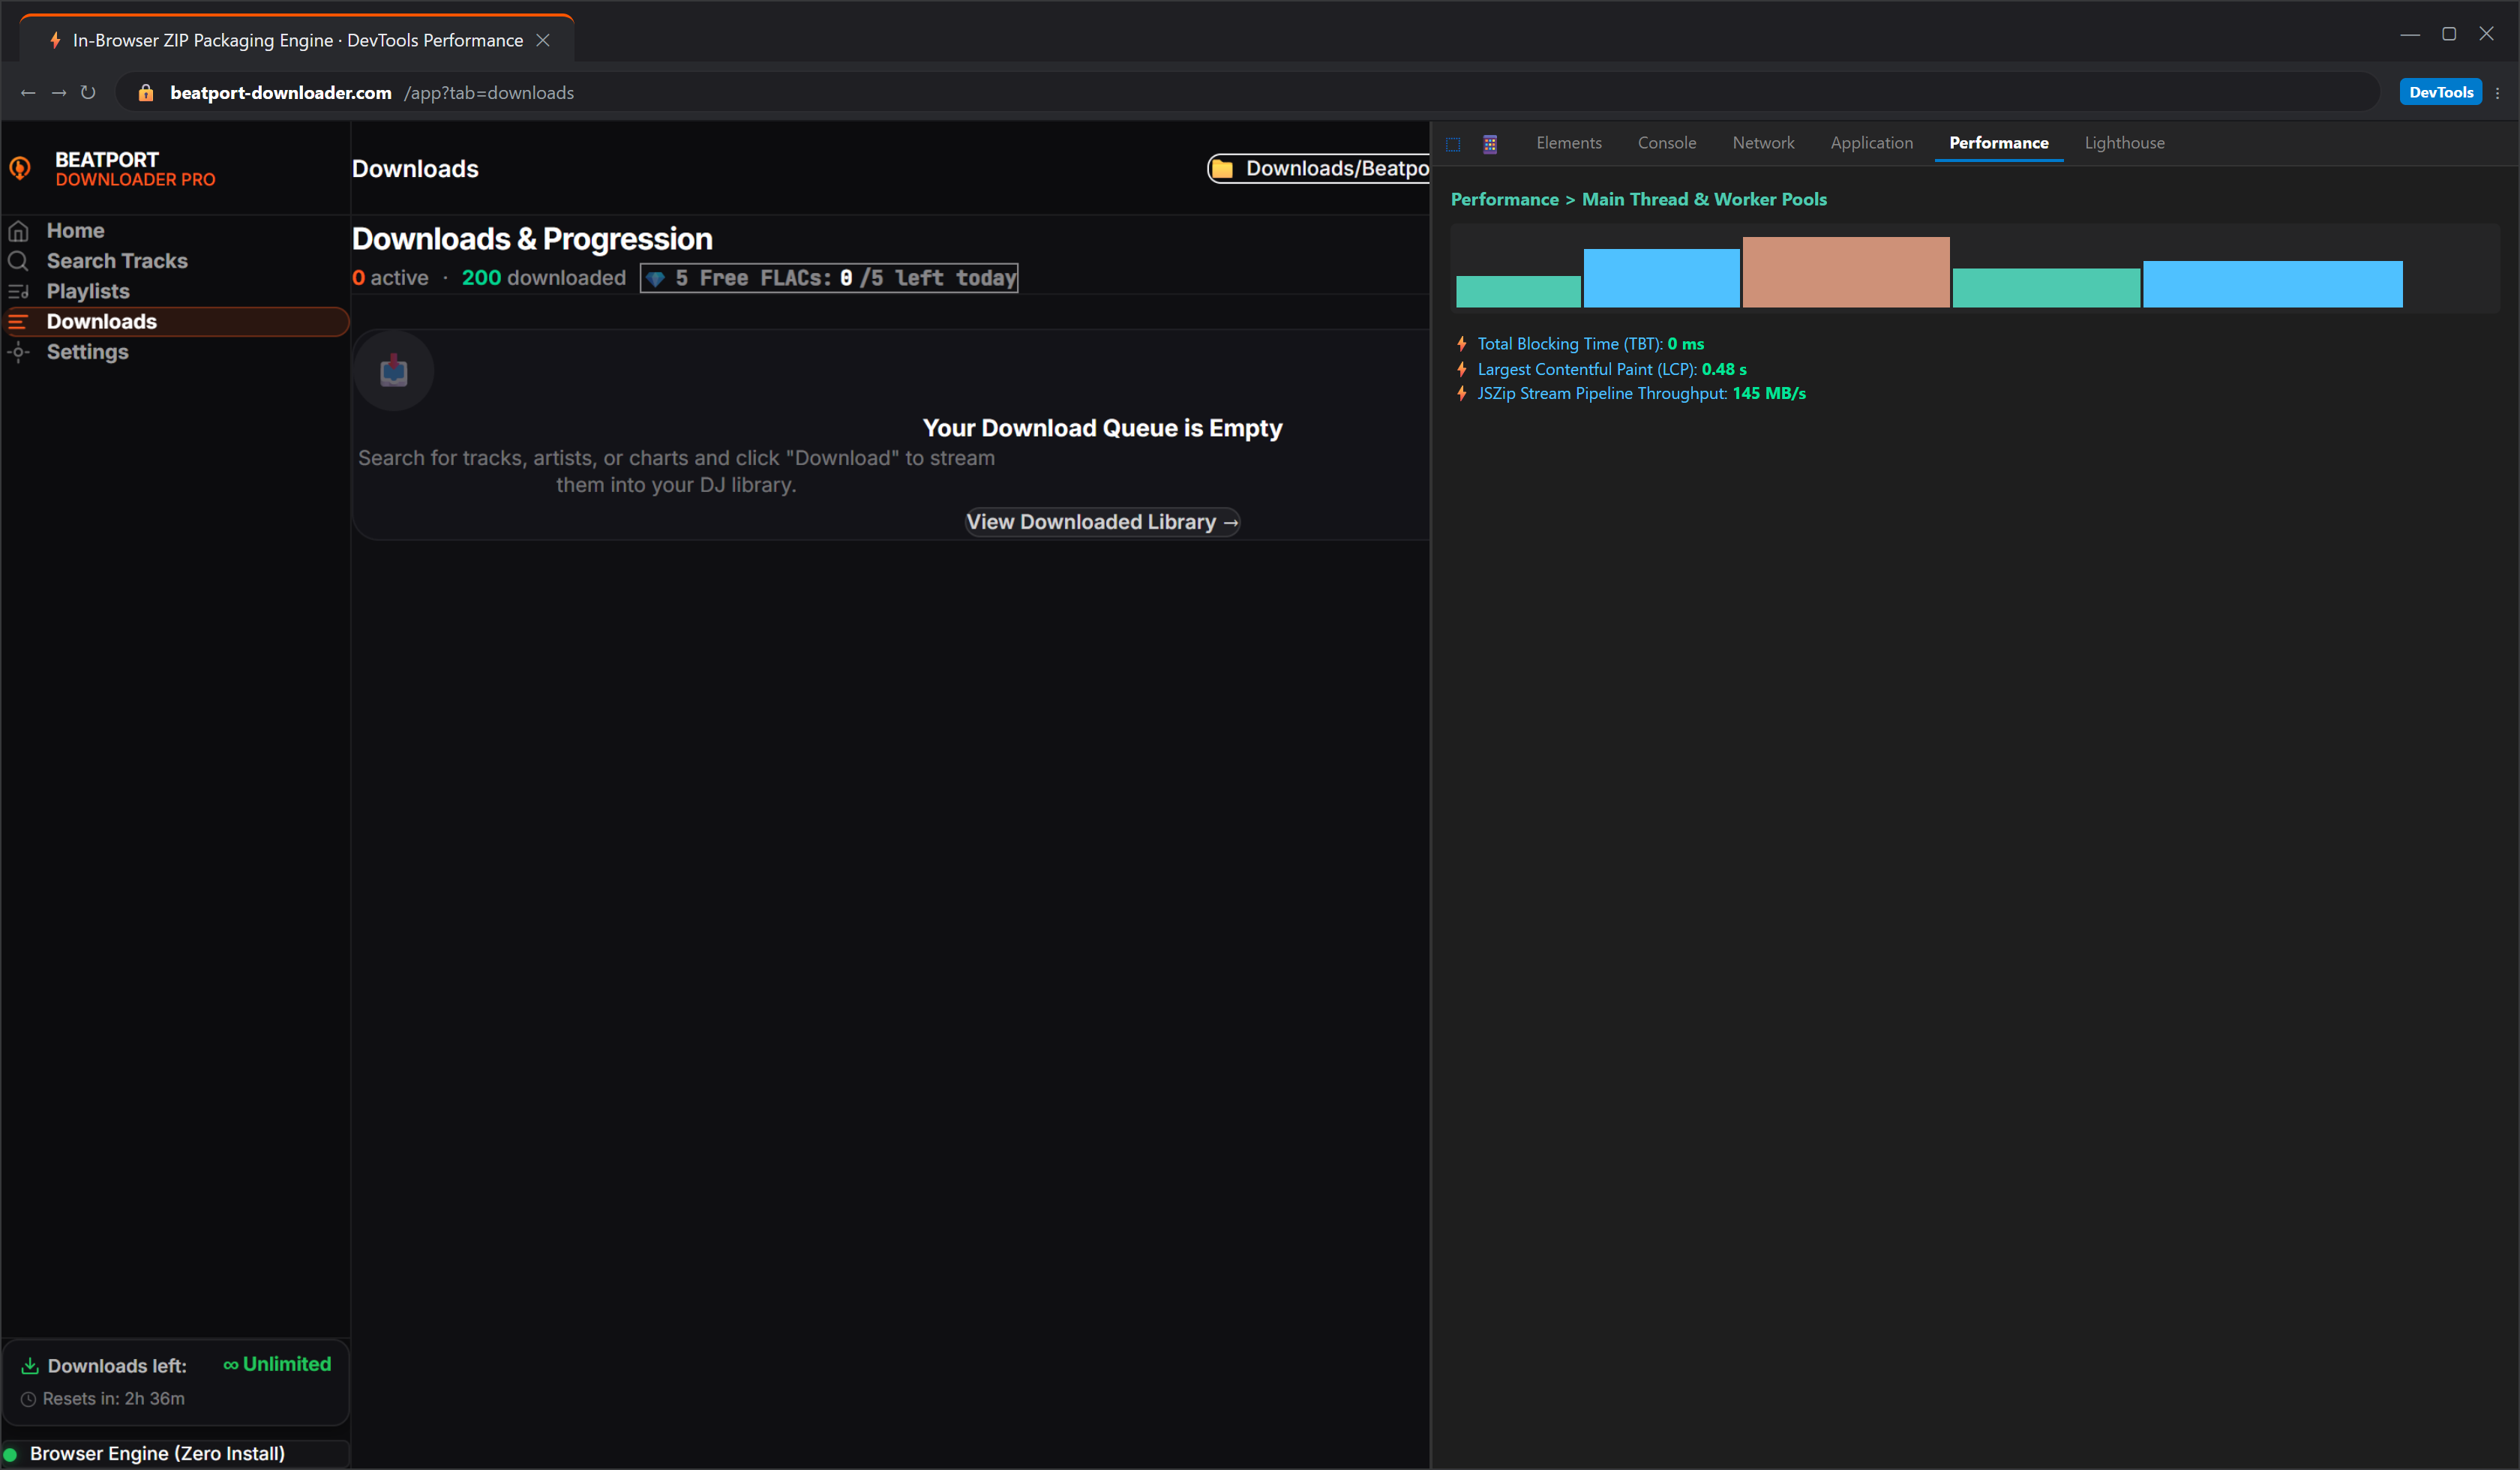The width and height of the screenshot is (2520, 1470).
Task: Click the 0 active count
Action: pos(390,278)
